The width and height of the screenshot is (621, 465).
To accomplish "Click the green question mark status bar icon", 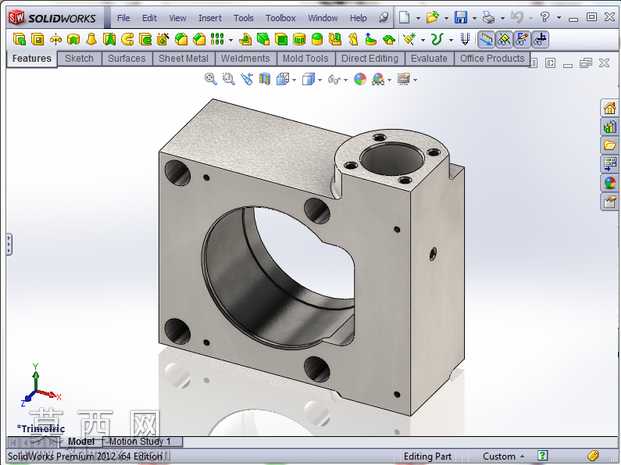I will pyautogui.click(x=543, y=456).
